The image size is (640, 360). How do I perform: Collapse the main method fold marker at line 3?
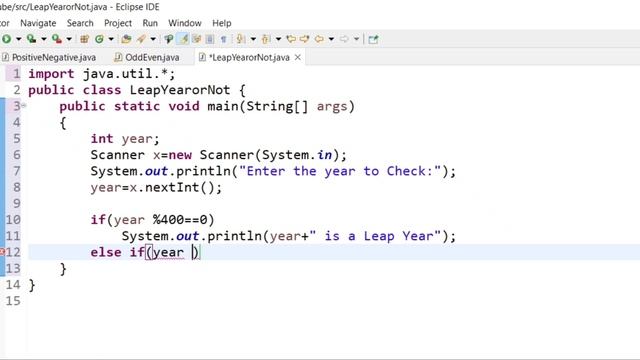[x=24, y=106]
